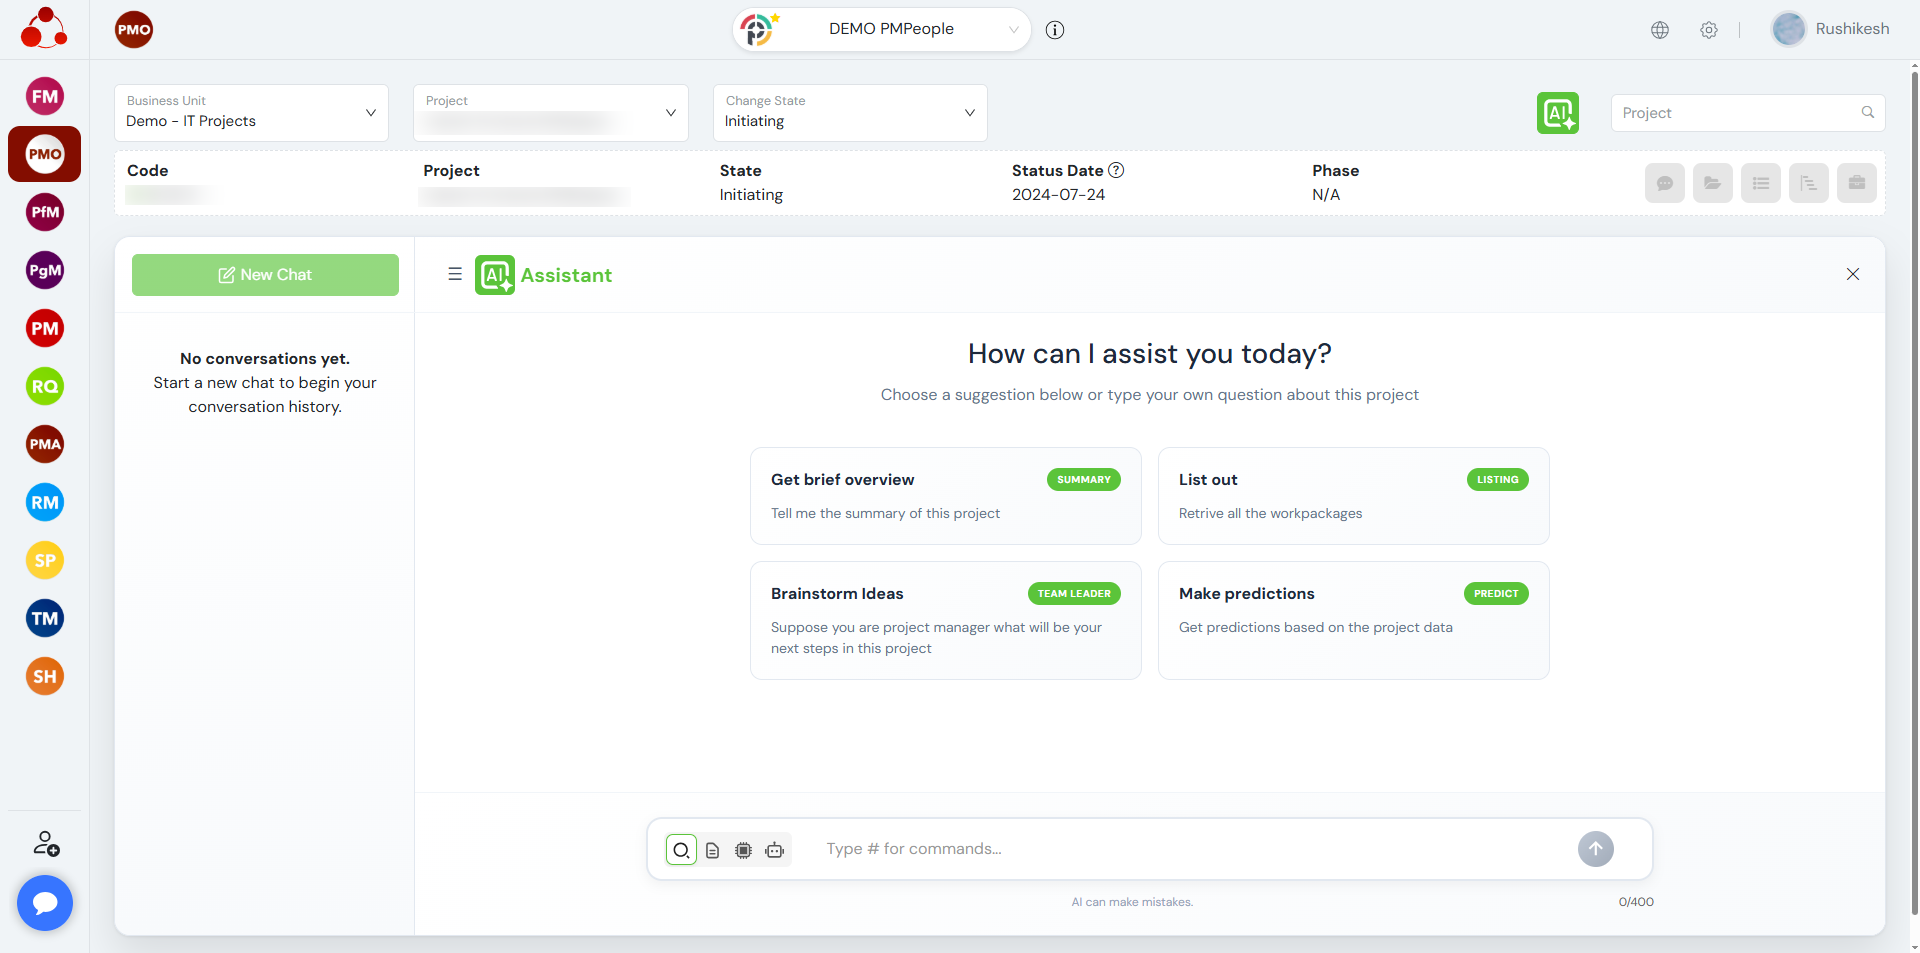The image size is (1920, 953).
Task: Open the RQ module in sidebar
Action: [x=45, y=387]
